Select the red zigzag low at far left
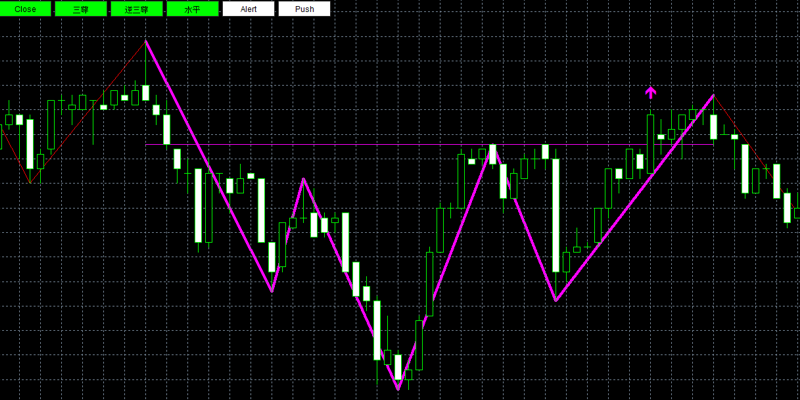Image resolution: width=800 pixels, height=400 pixels. pyautogui.click(x=31, y=183)
